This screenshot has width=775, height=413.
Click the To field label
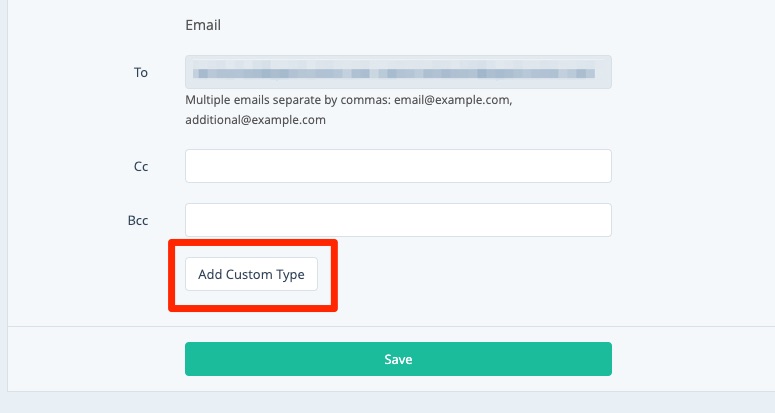pos(141,73)
